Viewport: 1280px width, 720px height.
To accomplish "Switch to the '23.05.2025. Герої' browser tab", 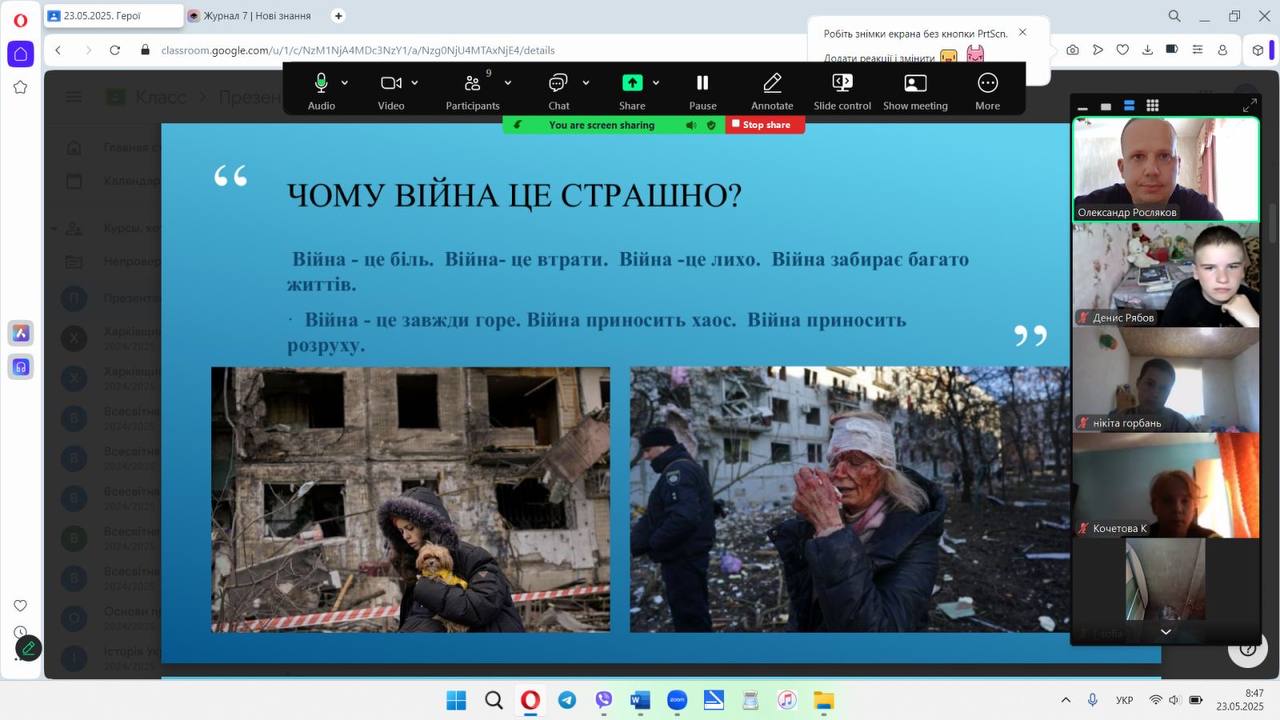I will tap(112, 16).
